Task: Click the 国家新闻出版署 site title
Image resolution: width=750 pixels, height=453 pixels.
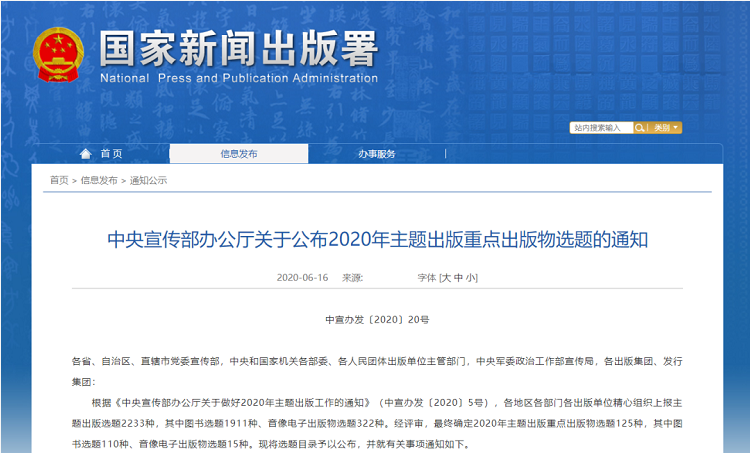Action: click(239, 48)
